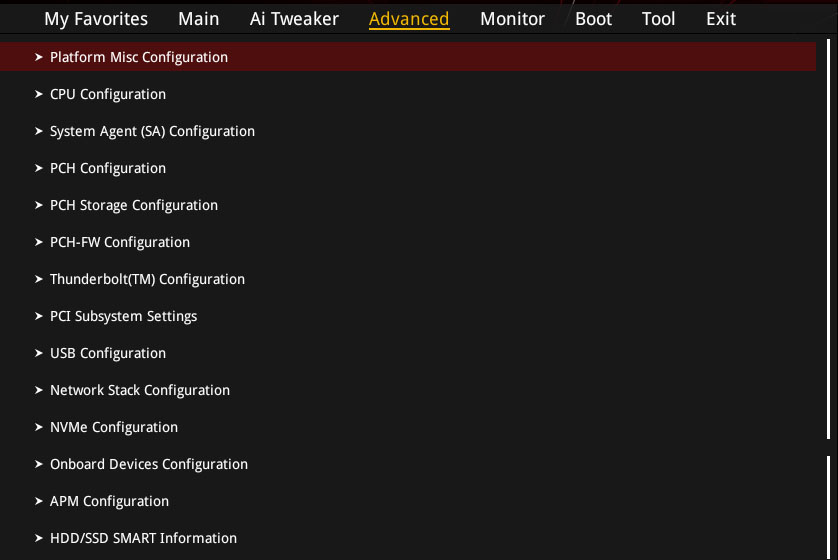838x560 pixels.
Task: Switch to the Main tab
Action: tap(199, 19)
